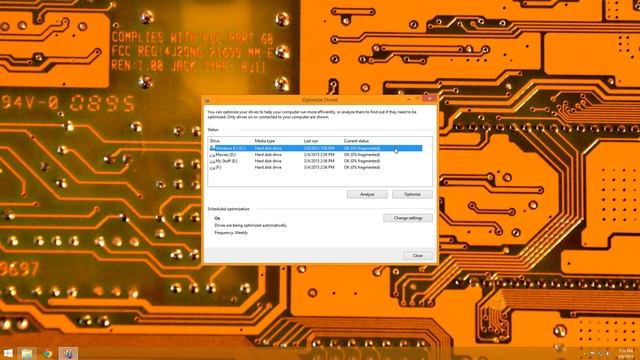Minimize the Optimize Drives window
This screenshot has width=640, height=360.
[409, 99]
